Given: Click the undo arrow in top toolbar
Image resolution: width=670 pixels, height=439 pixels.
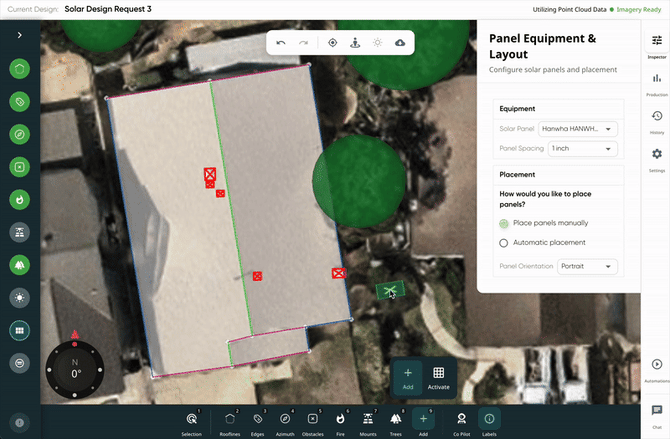Looking at the screenshot, I should coord(281,44).
